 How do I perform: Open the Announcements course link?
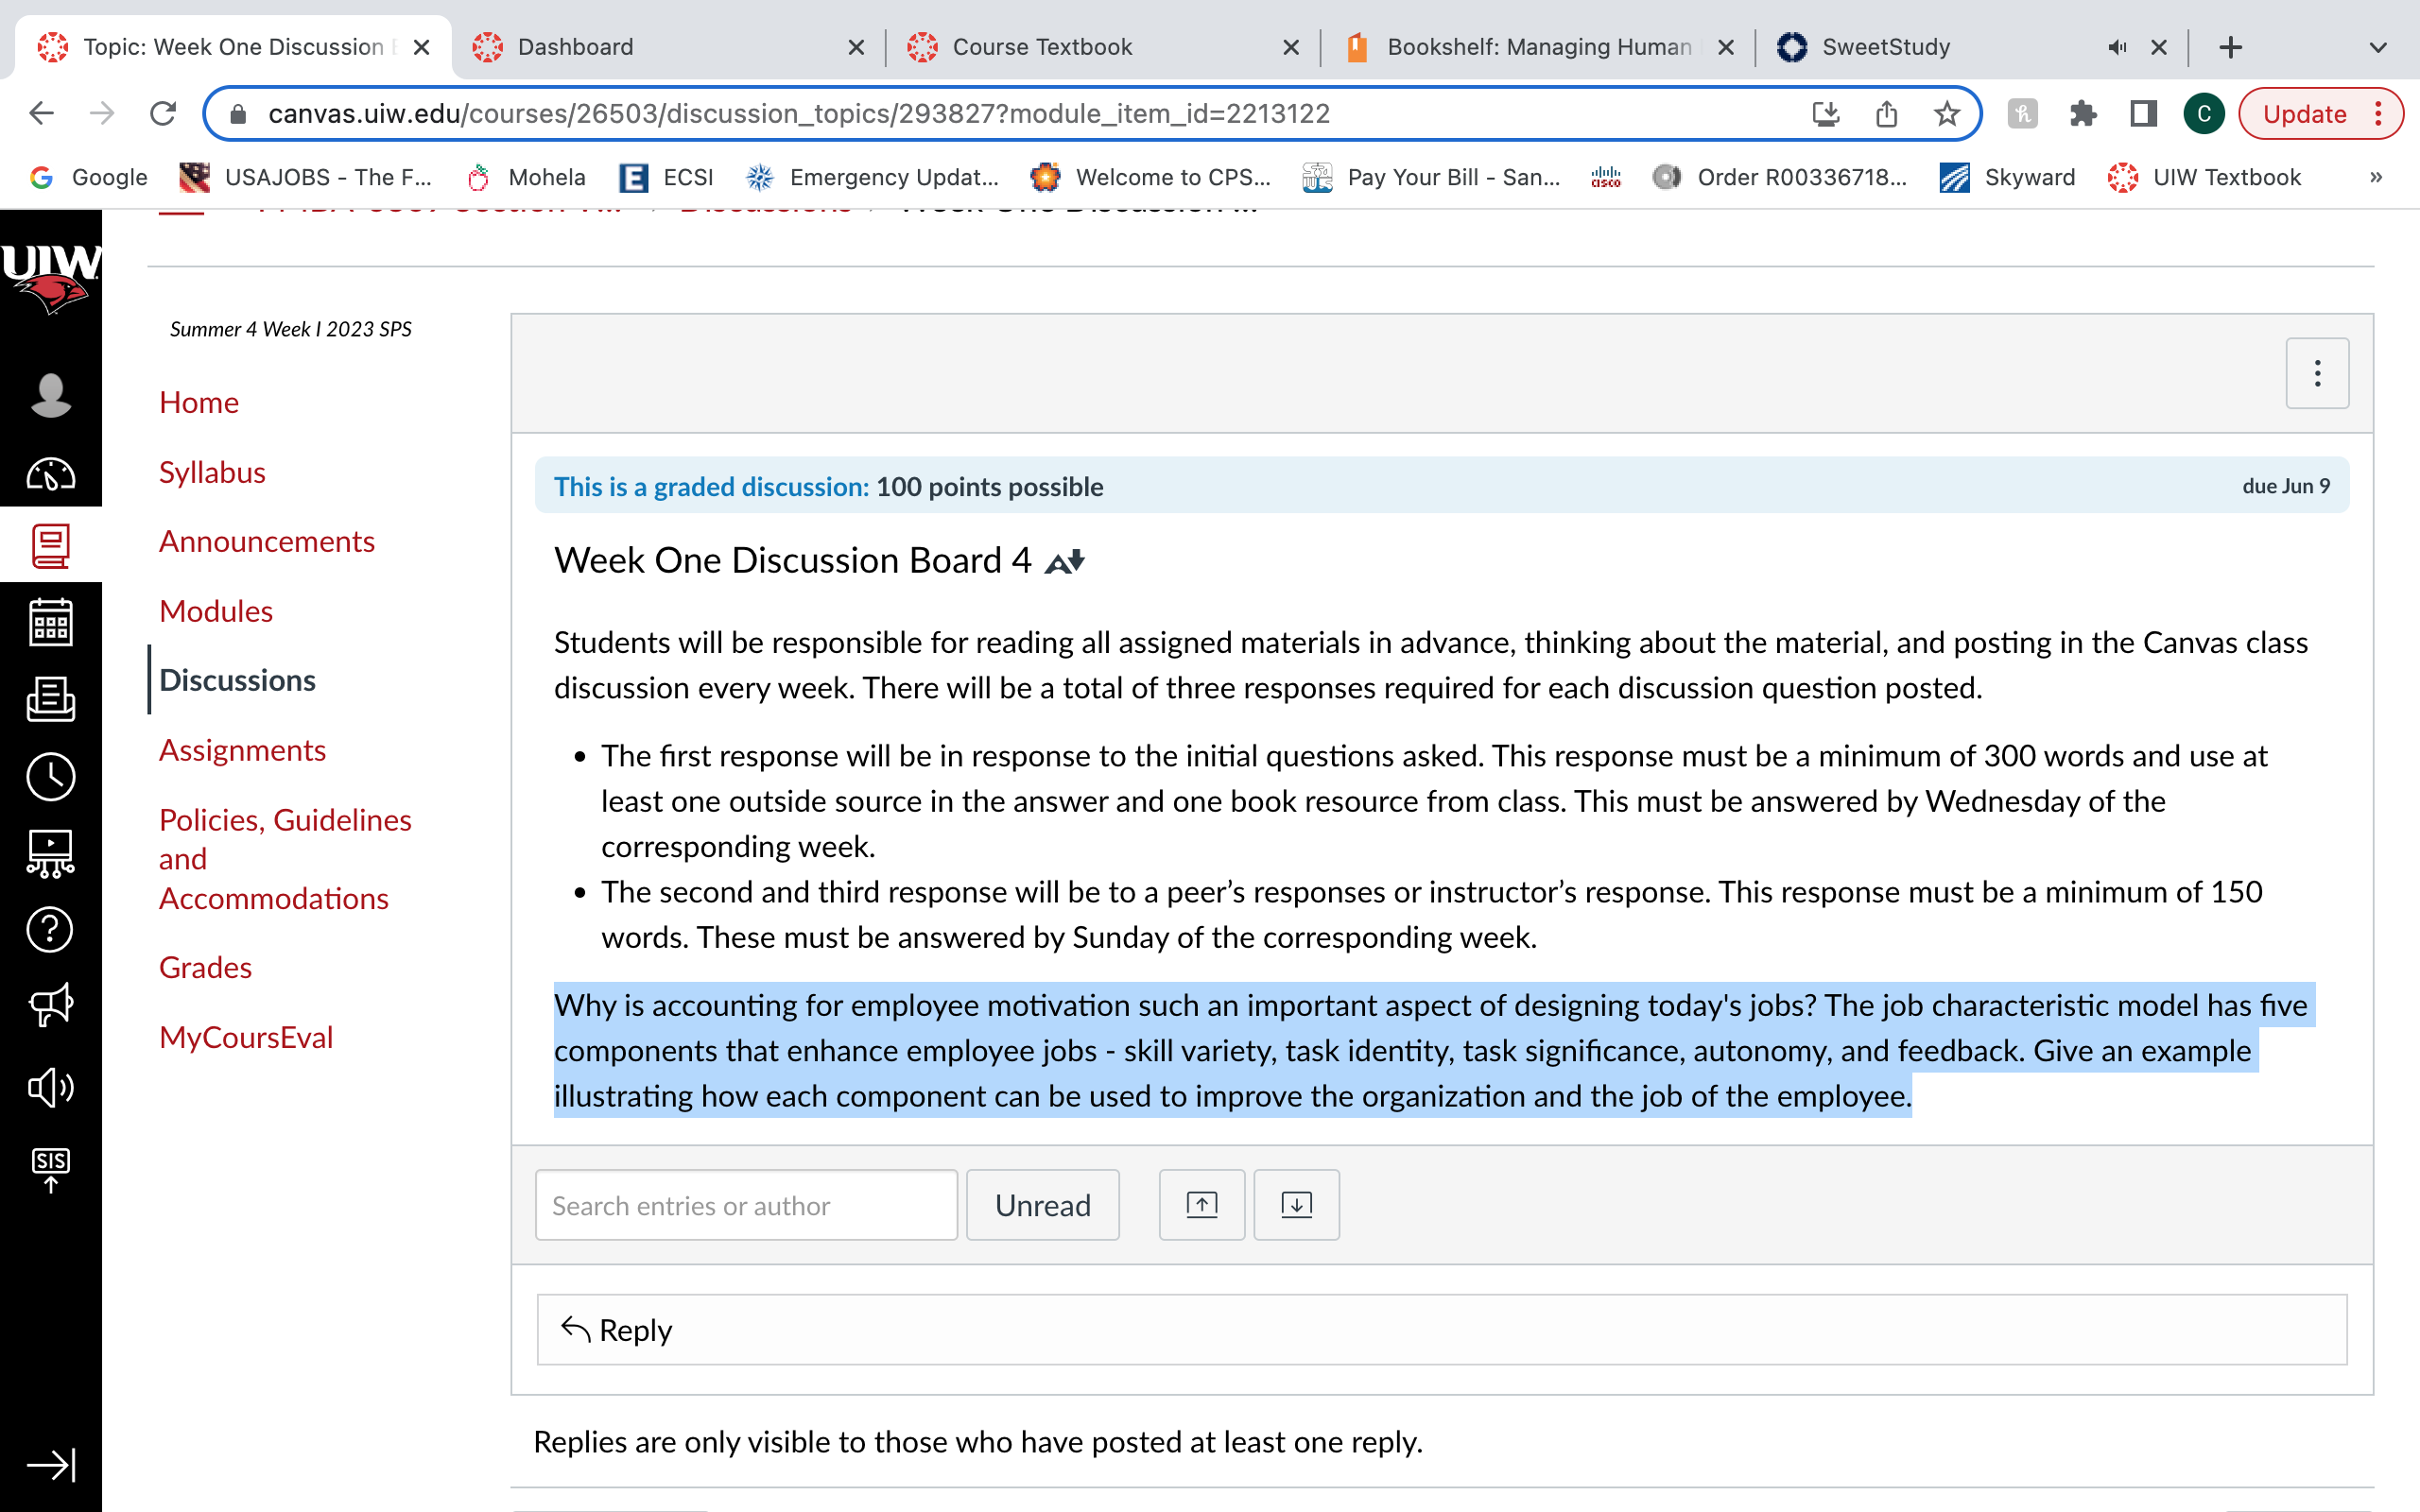tap(267, 541)
